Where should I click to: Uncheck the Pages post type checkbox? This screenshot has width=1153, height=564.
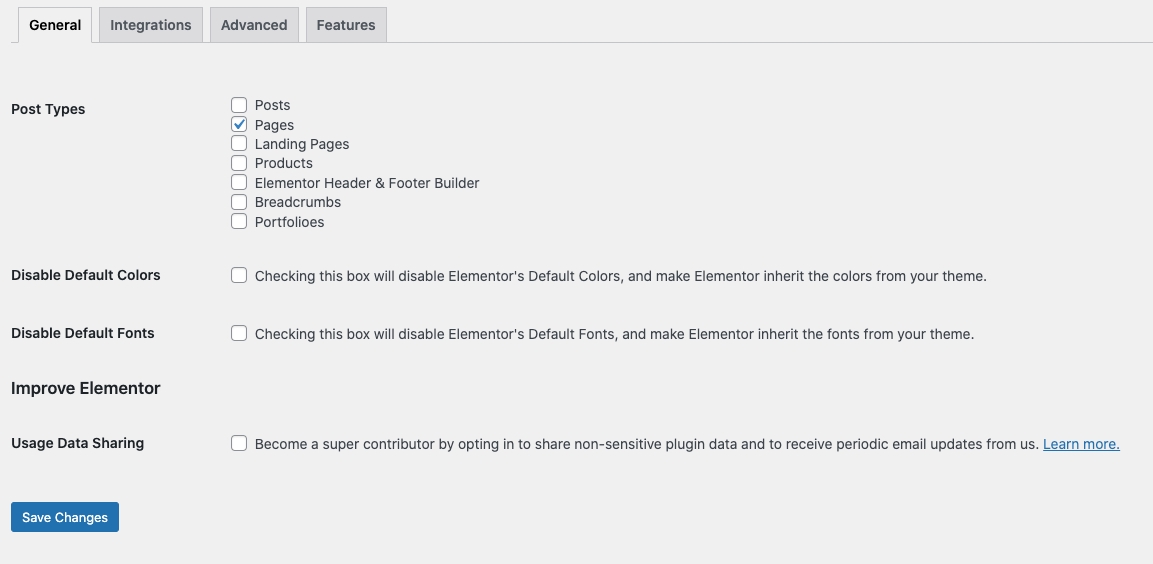click(239, 125)
